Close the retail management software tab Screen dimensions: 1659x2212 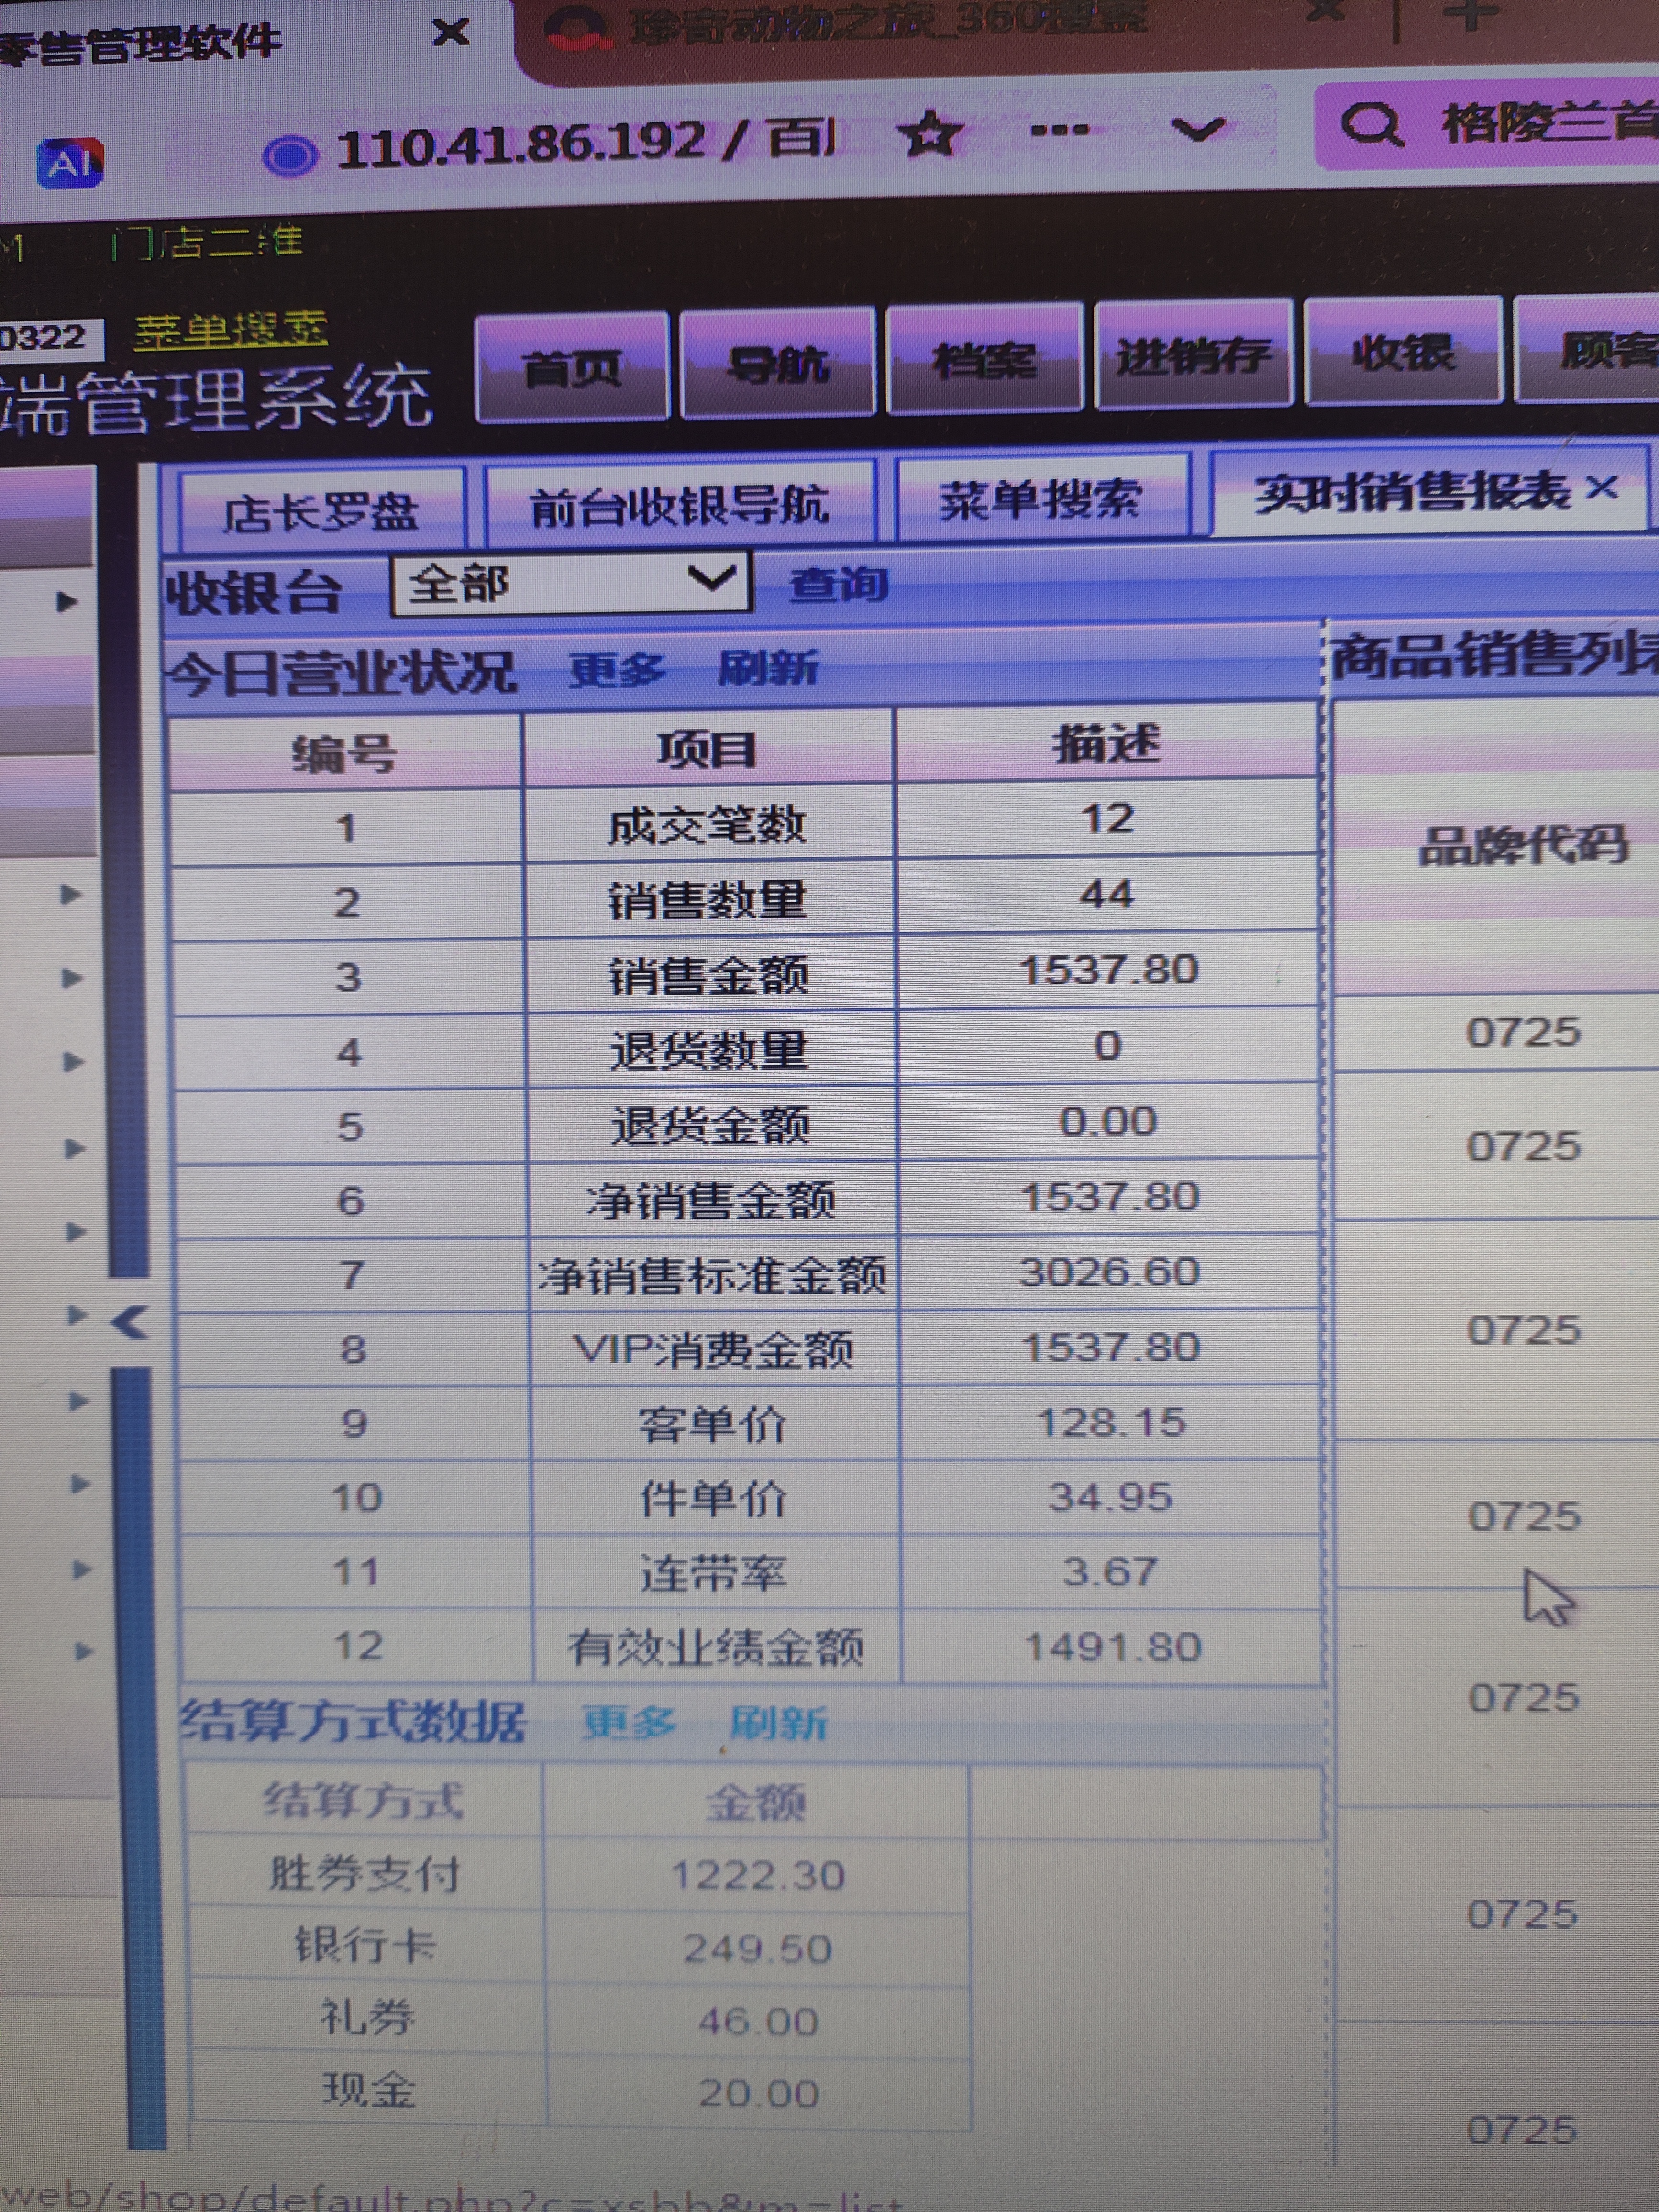pos(451,33)
